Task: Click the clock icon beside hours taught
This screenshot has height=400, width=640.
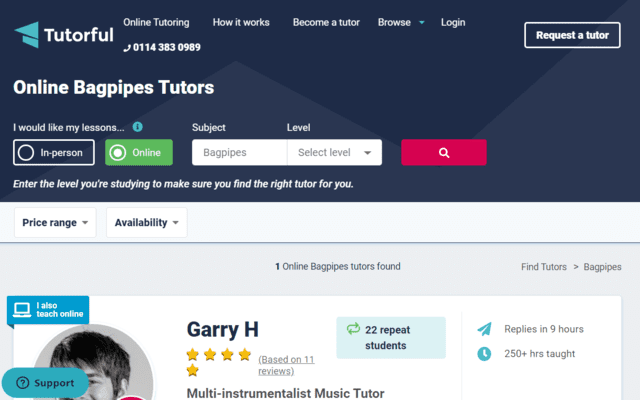Action: click(x=484, y=353)
